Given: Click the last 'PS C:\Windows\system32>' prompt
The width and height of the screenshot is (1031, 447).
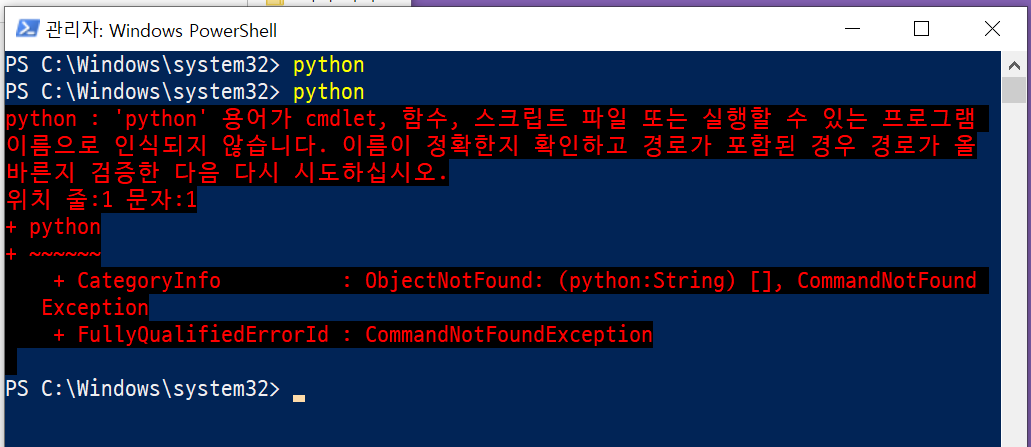Looking at the screenshot, I should [143, 388].
